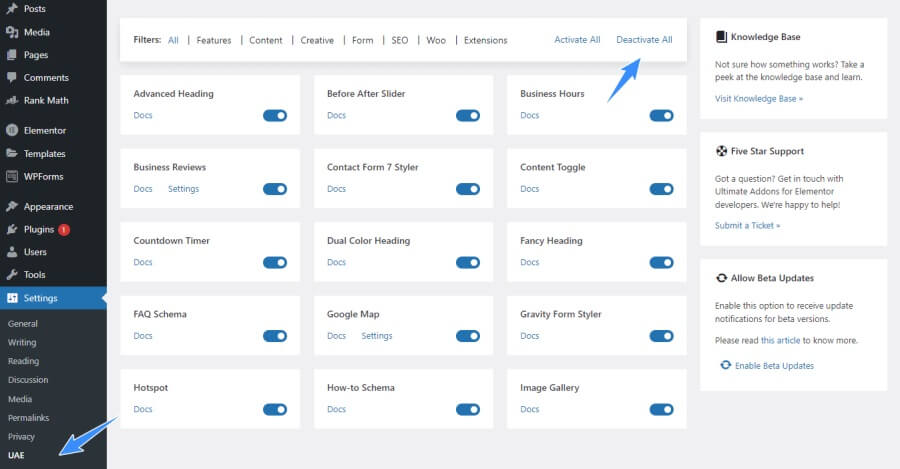Turn off Contact Form 7 Styler
The height and width of the screenshot is (469, 900).
468,189
